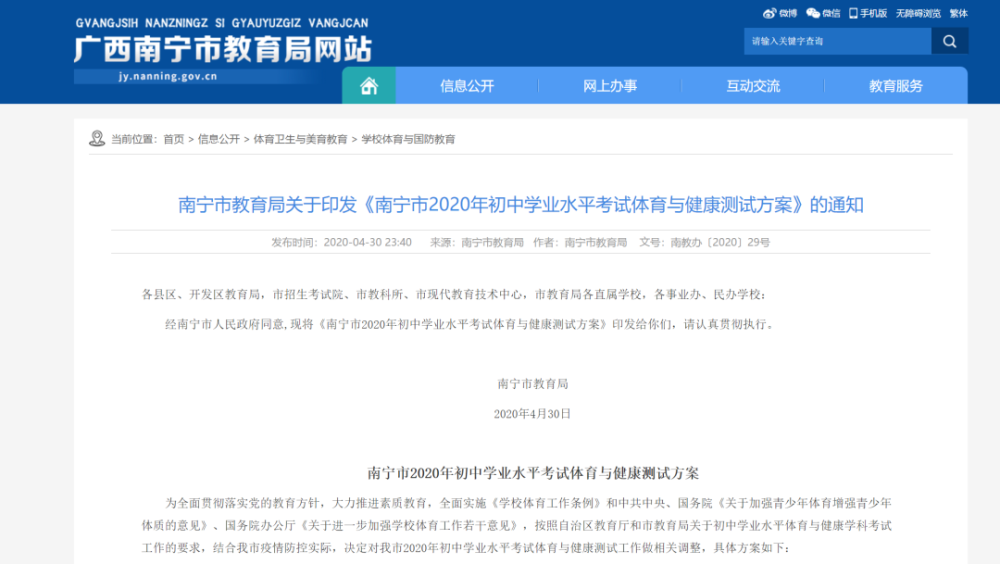Go to 信息公开 breadcrumb link
Image resolution: width=1000 pixels, height=564 pixels.
[x=219, y=139]
